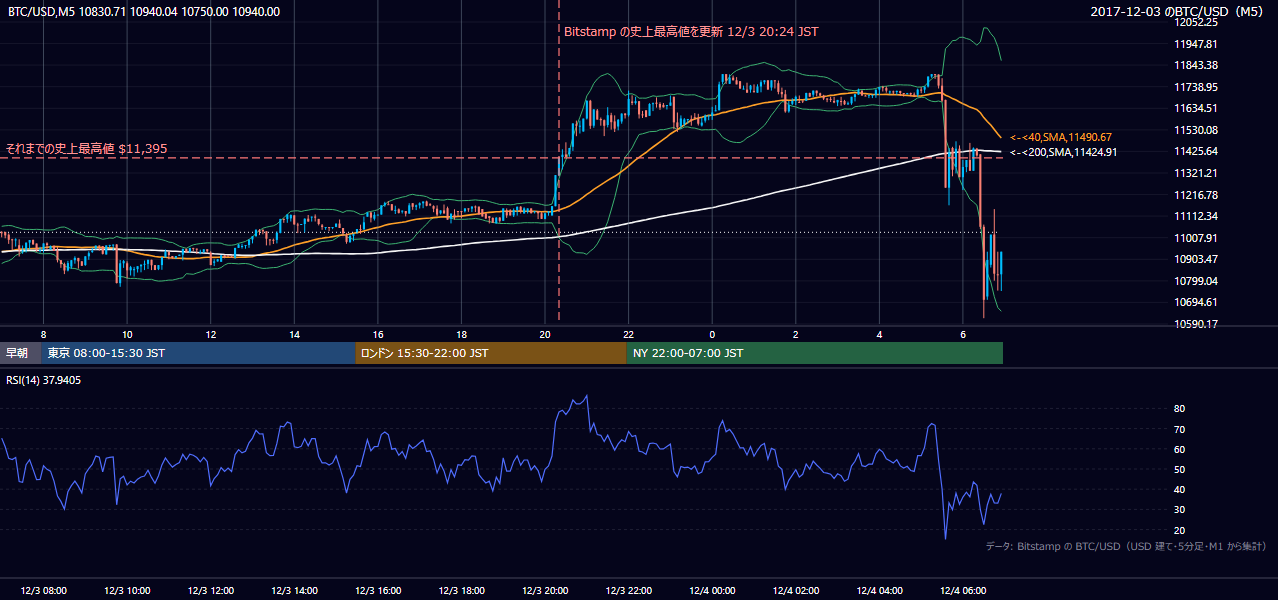This screenshot has width=1278, height=600.
Task: Click the '12/4 06:00' date axis label
Action: [x=963, y=591]
